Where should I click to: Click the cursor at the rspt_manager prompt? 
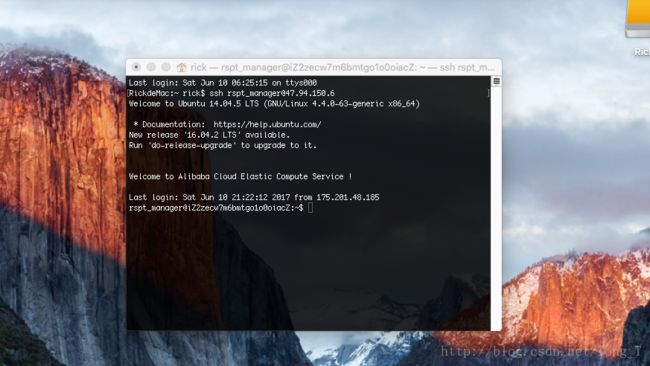tap(310, 208)
